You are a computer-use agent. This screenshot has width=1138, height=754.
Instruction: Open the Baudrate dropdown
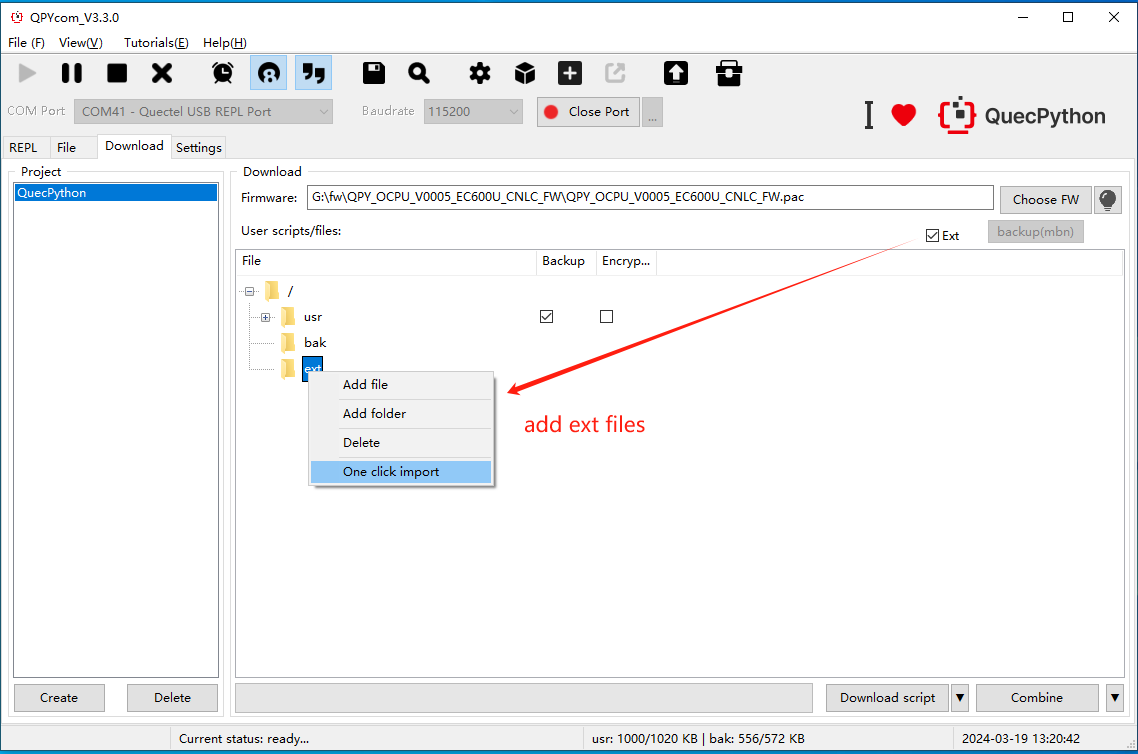click(x=473, y=112)
